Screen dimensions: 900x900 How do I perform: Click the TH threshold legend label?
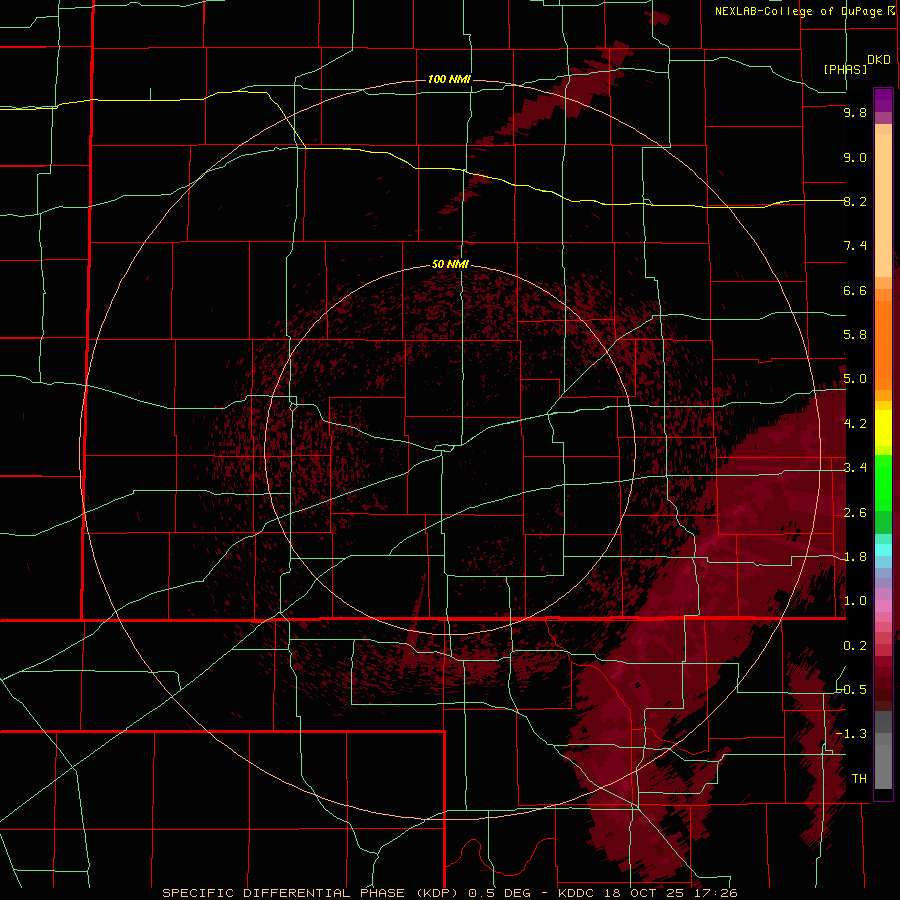point(859,779)
